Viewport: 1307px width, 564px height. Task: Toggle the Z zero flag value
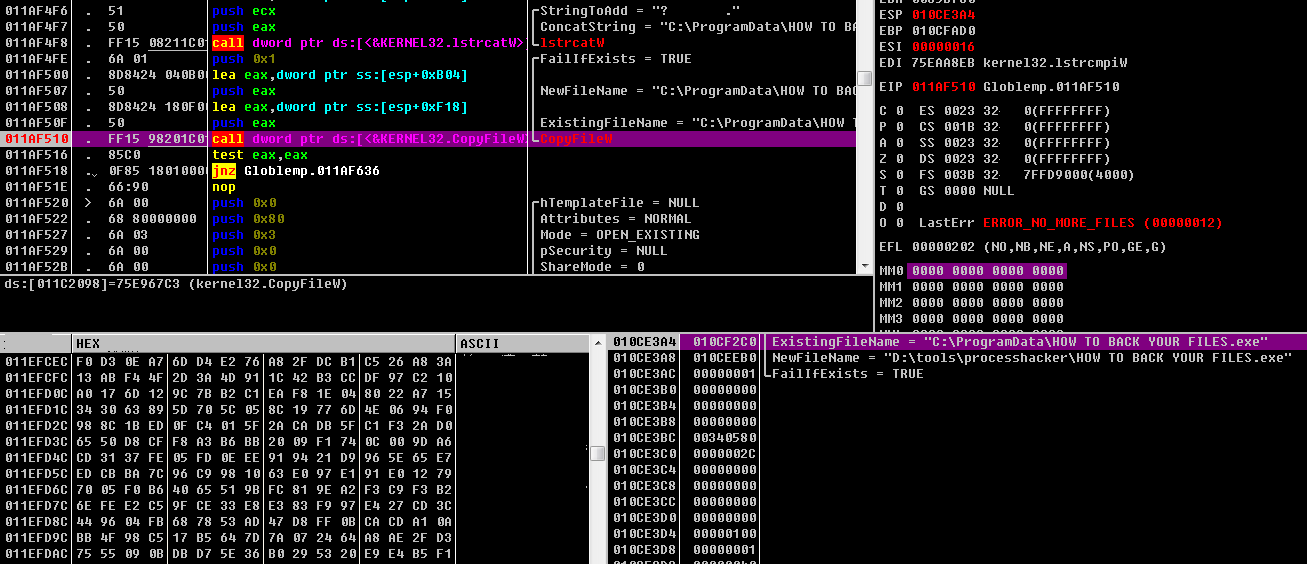pyautogui.click(x=896, y=159)
